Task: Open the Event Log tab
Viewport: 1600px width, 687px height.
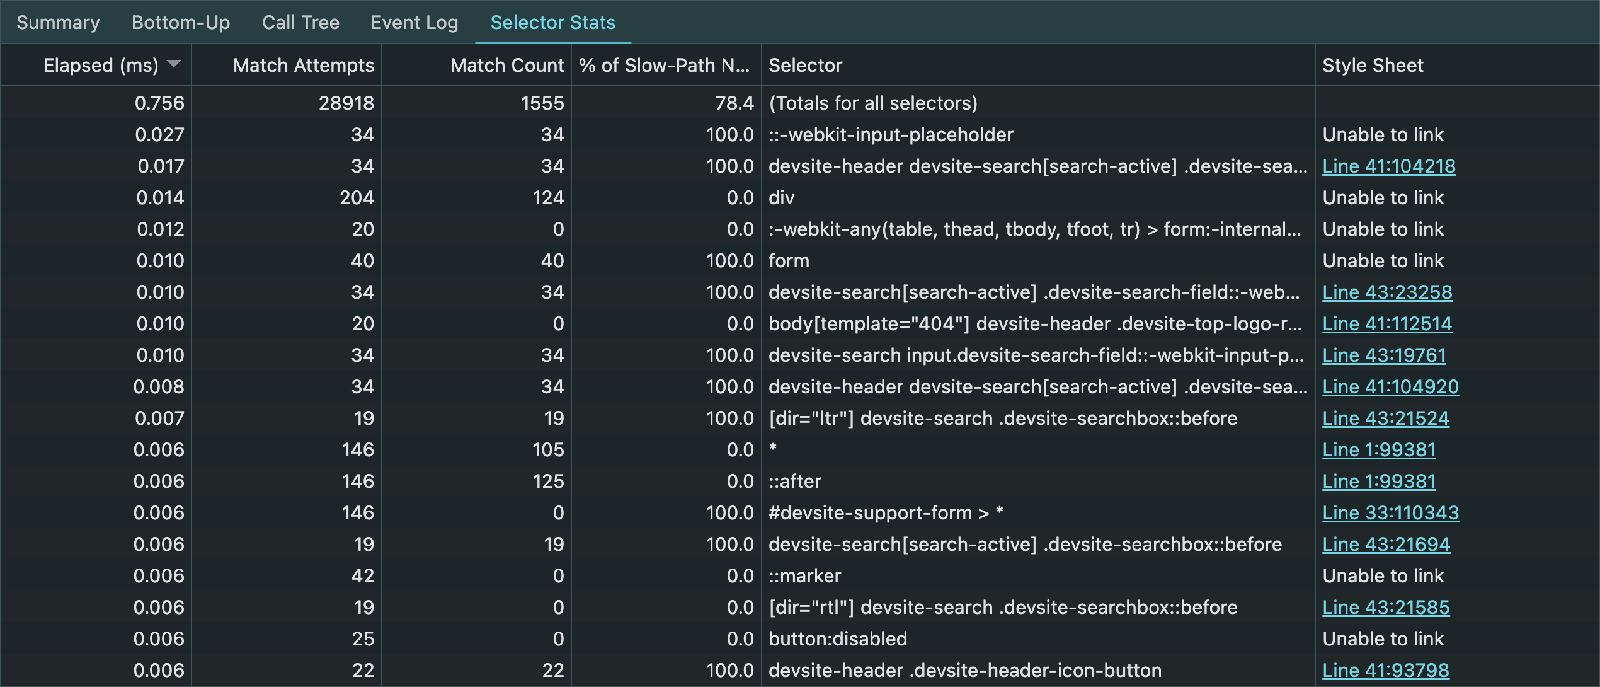Action: 414,22
